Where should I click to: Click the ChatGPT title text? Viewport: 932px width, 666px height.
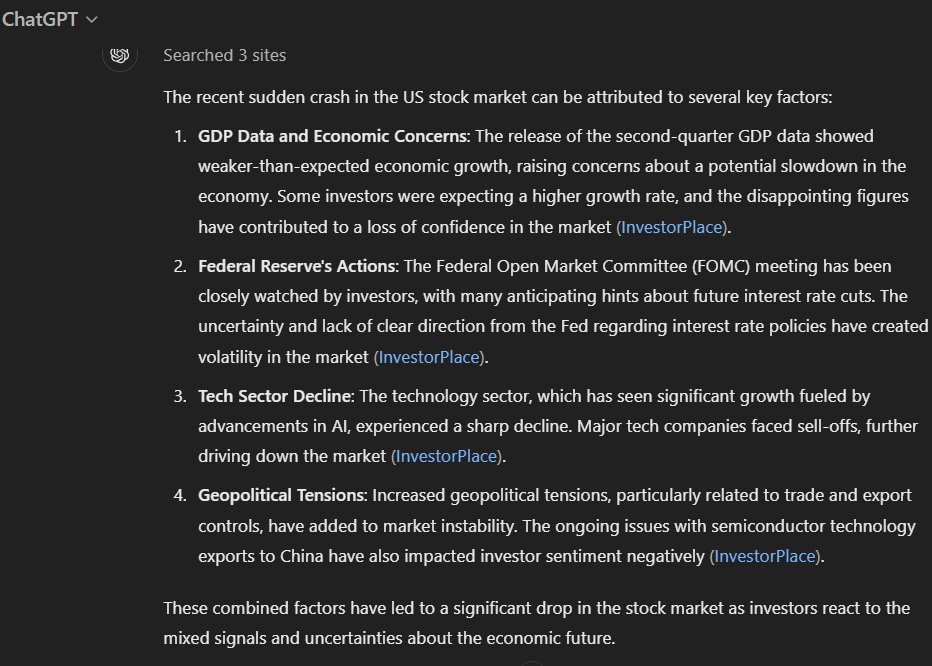[x=40, y=20]
